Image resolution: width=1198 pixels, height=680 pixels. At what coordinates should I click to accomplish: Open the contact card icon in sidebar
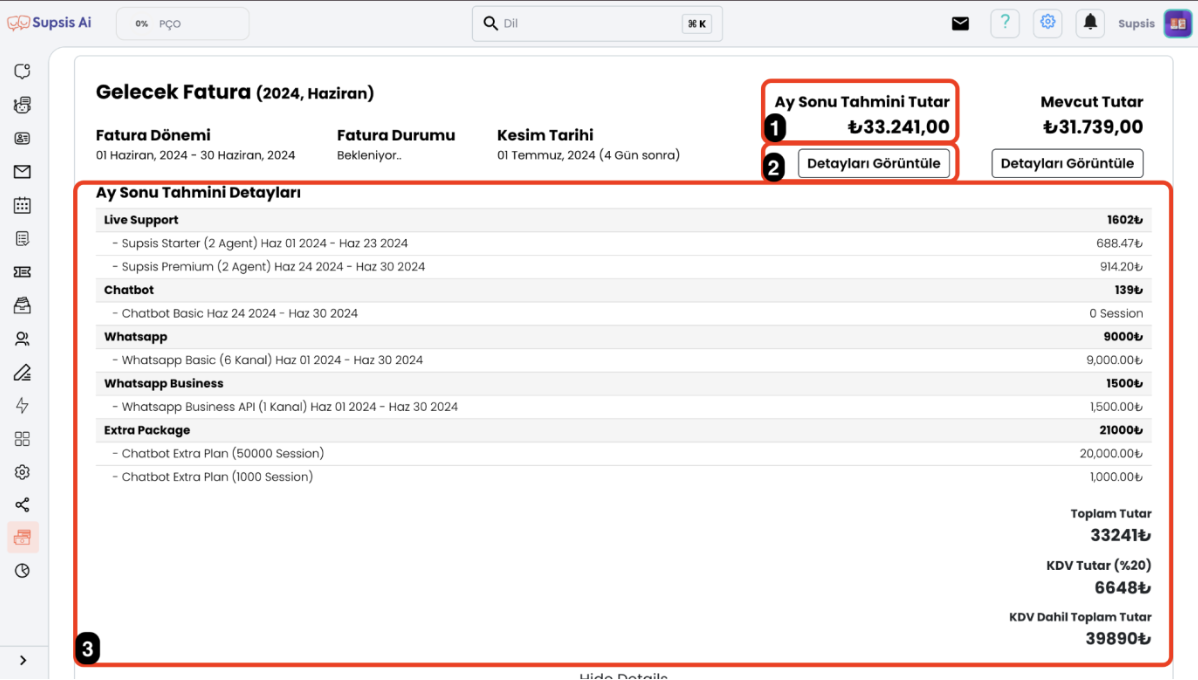tap(22, 138)
